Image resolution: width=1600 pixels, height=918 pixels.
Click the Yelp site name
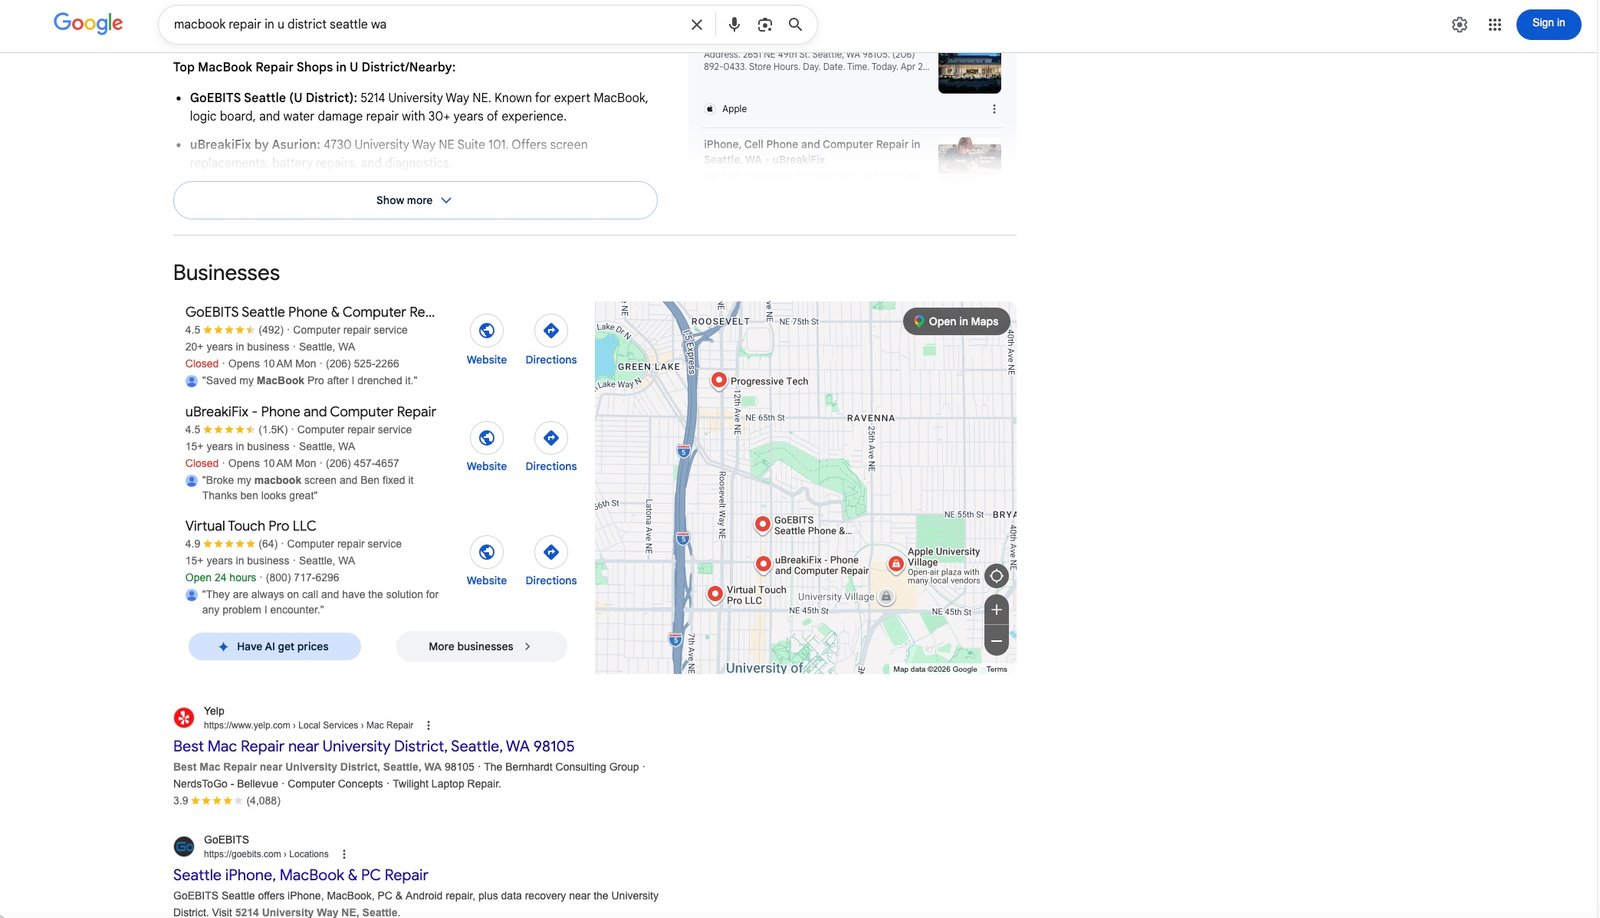click(214, 711)
